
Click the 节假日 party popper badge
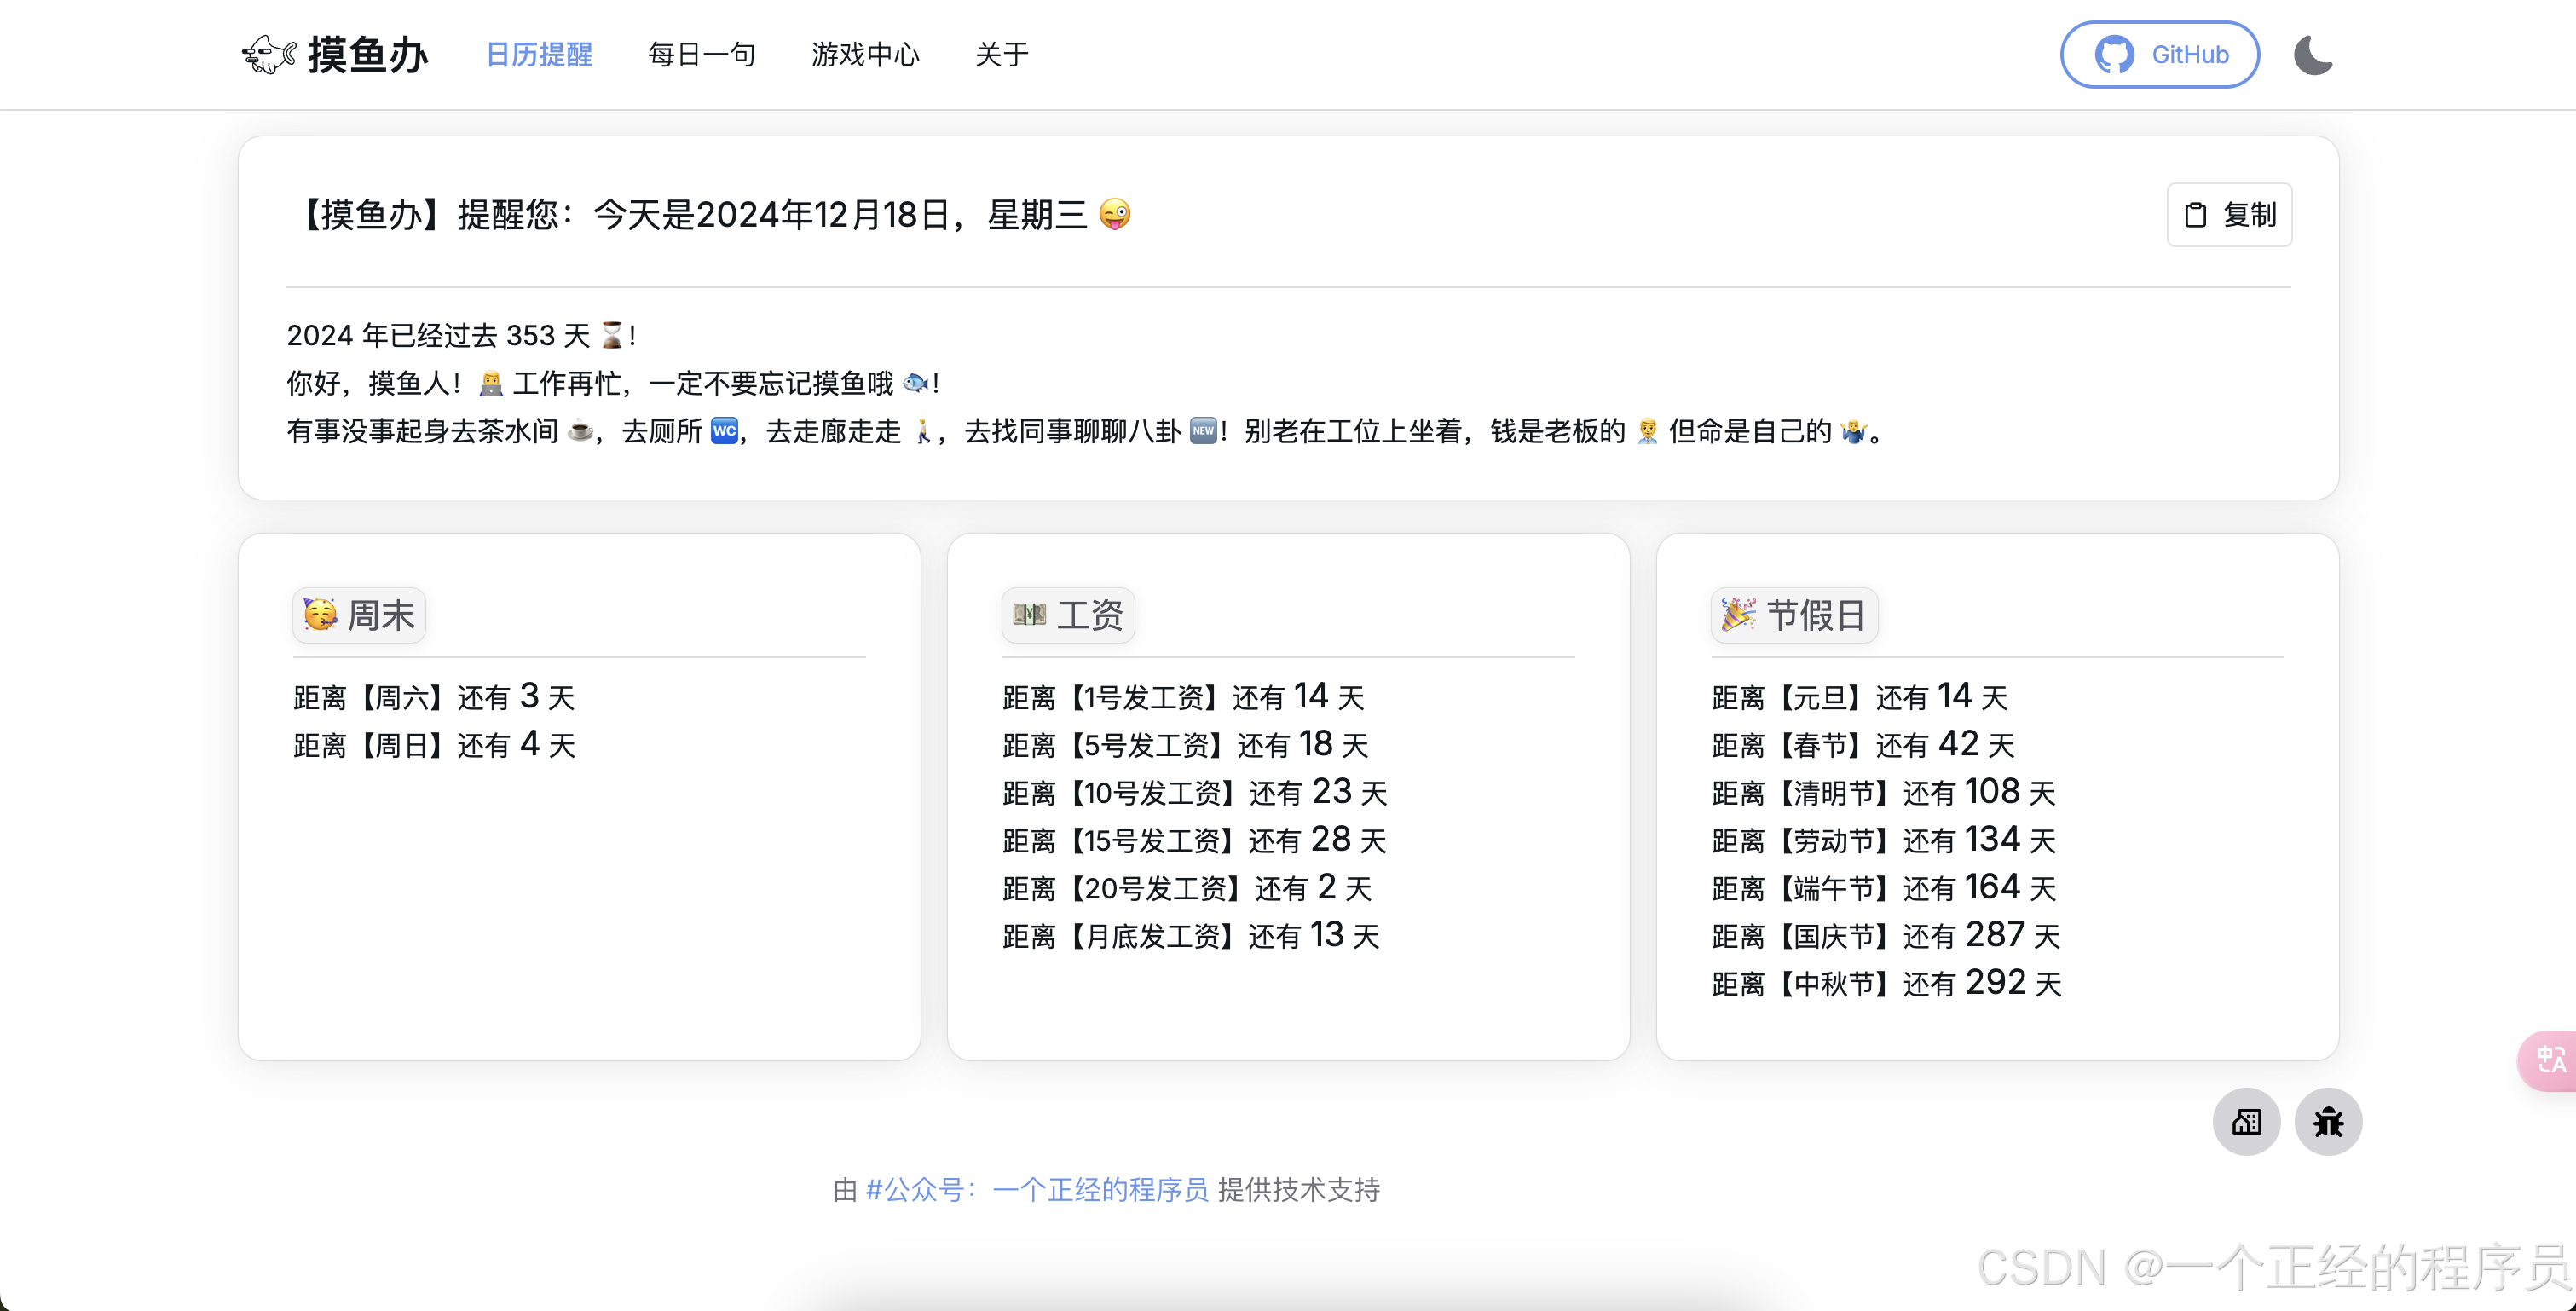coord(1794,615)
